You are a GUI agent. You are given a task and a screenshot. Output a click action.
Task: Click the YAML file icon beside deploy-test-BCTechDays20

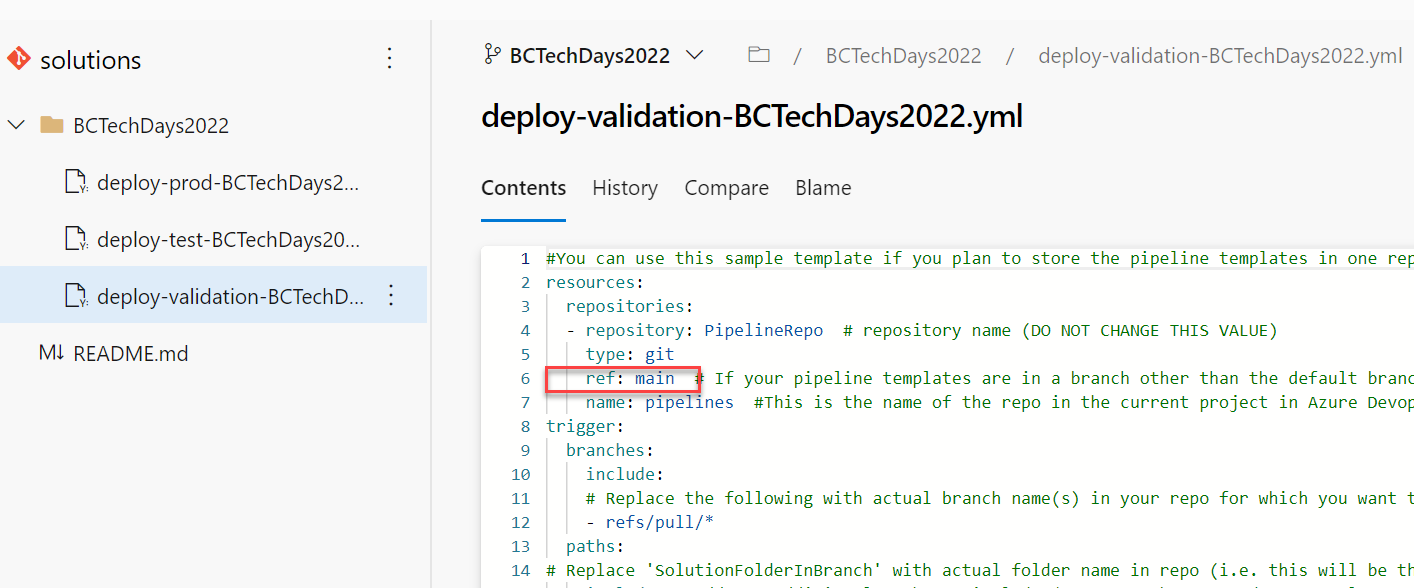(78, 238)
